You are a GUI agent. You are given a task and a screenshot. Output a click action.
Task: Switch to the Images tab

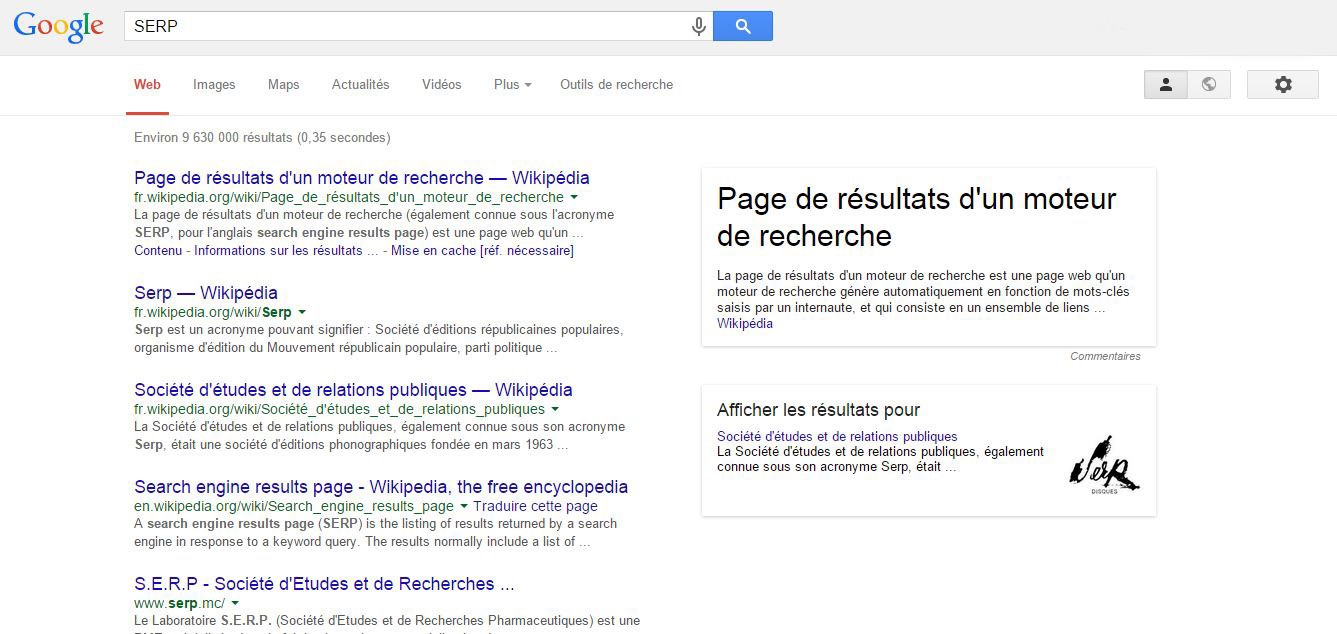tap(214, 85)
